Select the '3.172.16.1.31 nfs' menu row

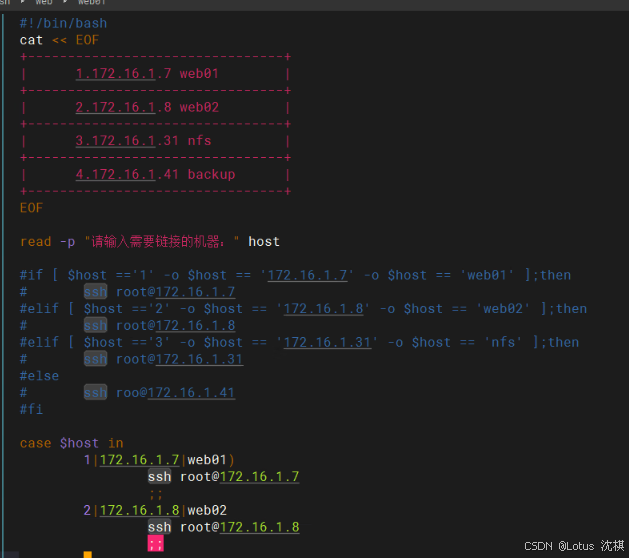pos(143,141)
